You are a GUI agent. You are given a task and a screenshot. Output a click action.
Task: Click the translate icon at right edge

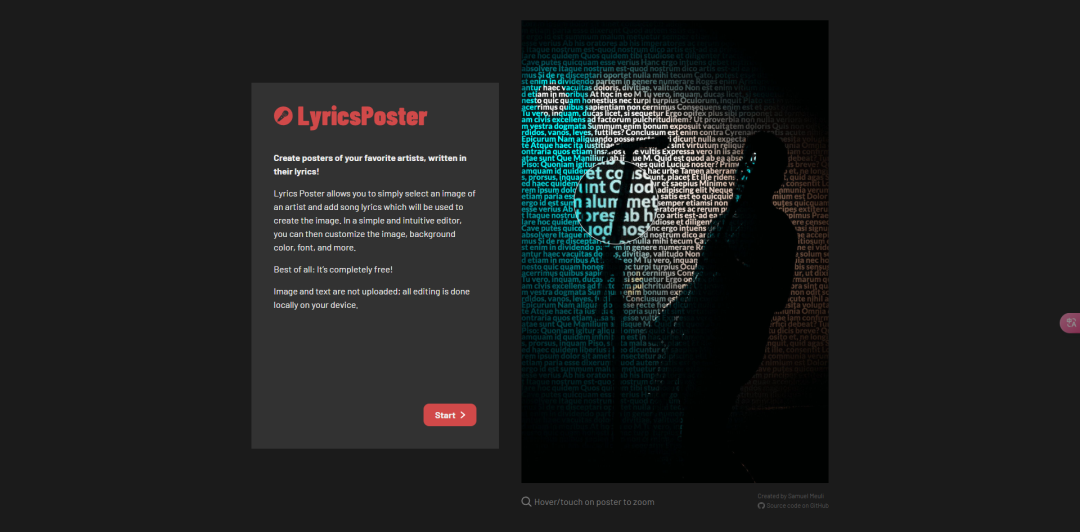(x=1070, y=323)
